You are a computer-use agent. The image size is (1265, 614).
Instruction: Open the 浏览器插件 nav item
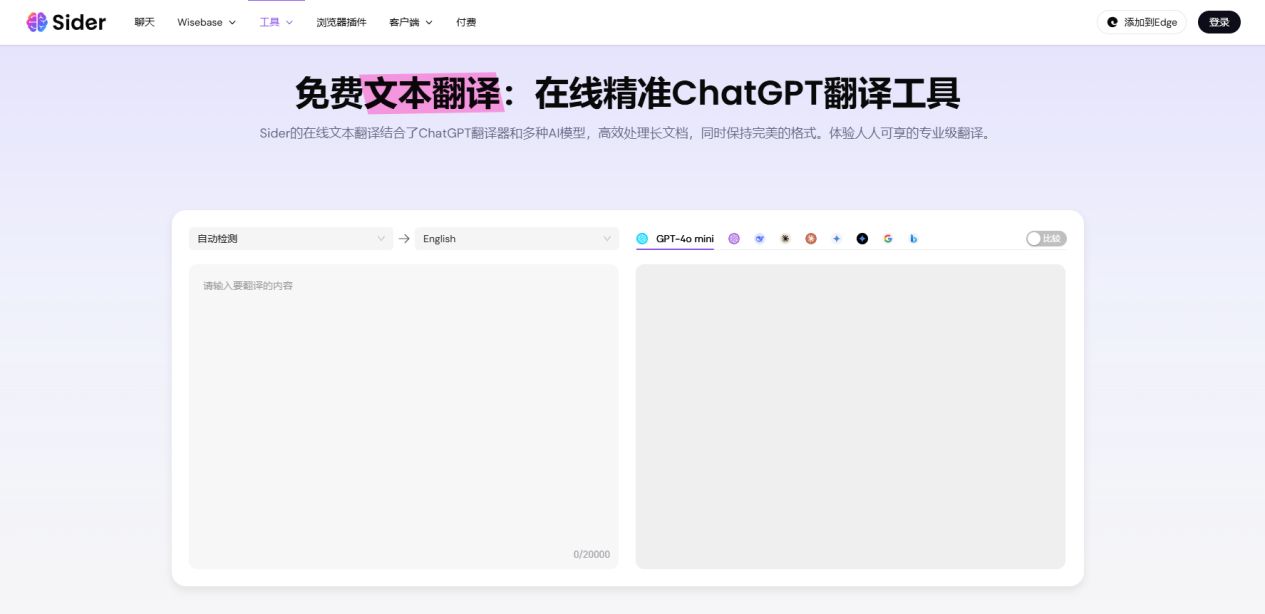pos(341,22)
